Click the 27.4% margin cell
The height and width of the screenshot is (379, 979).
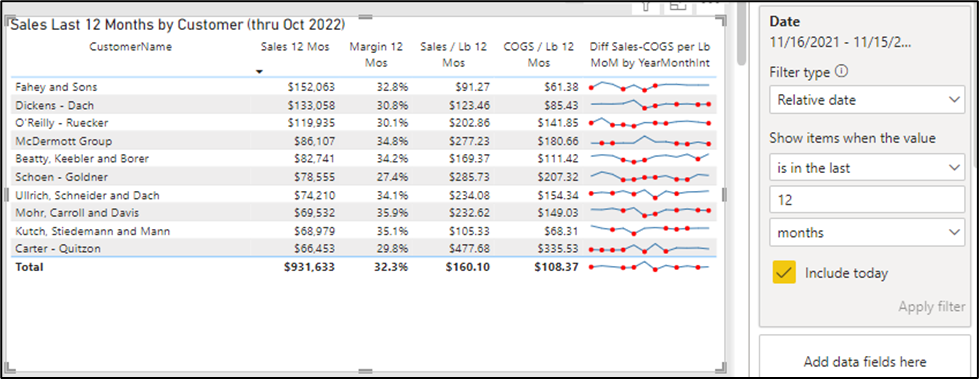392,177
